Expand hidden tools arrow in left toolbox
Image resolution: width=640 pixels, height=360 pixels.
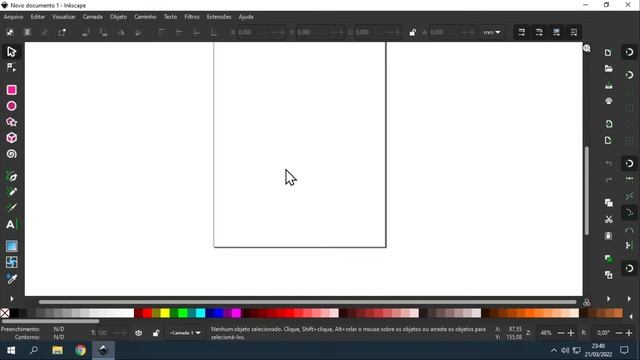(11, 299)
